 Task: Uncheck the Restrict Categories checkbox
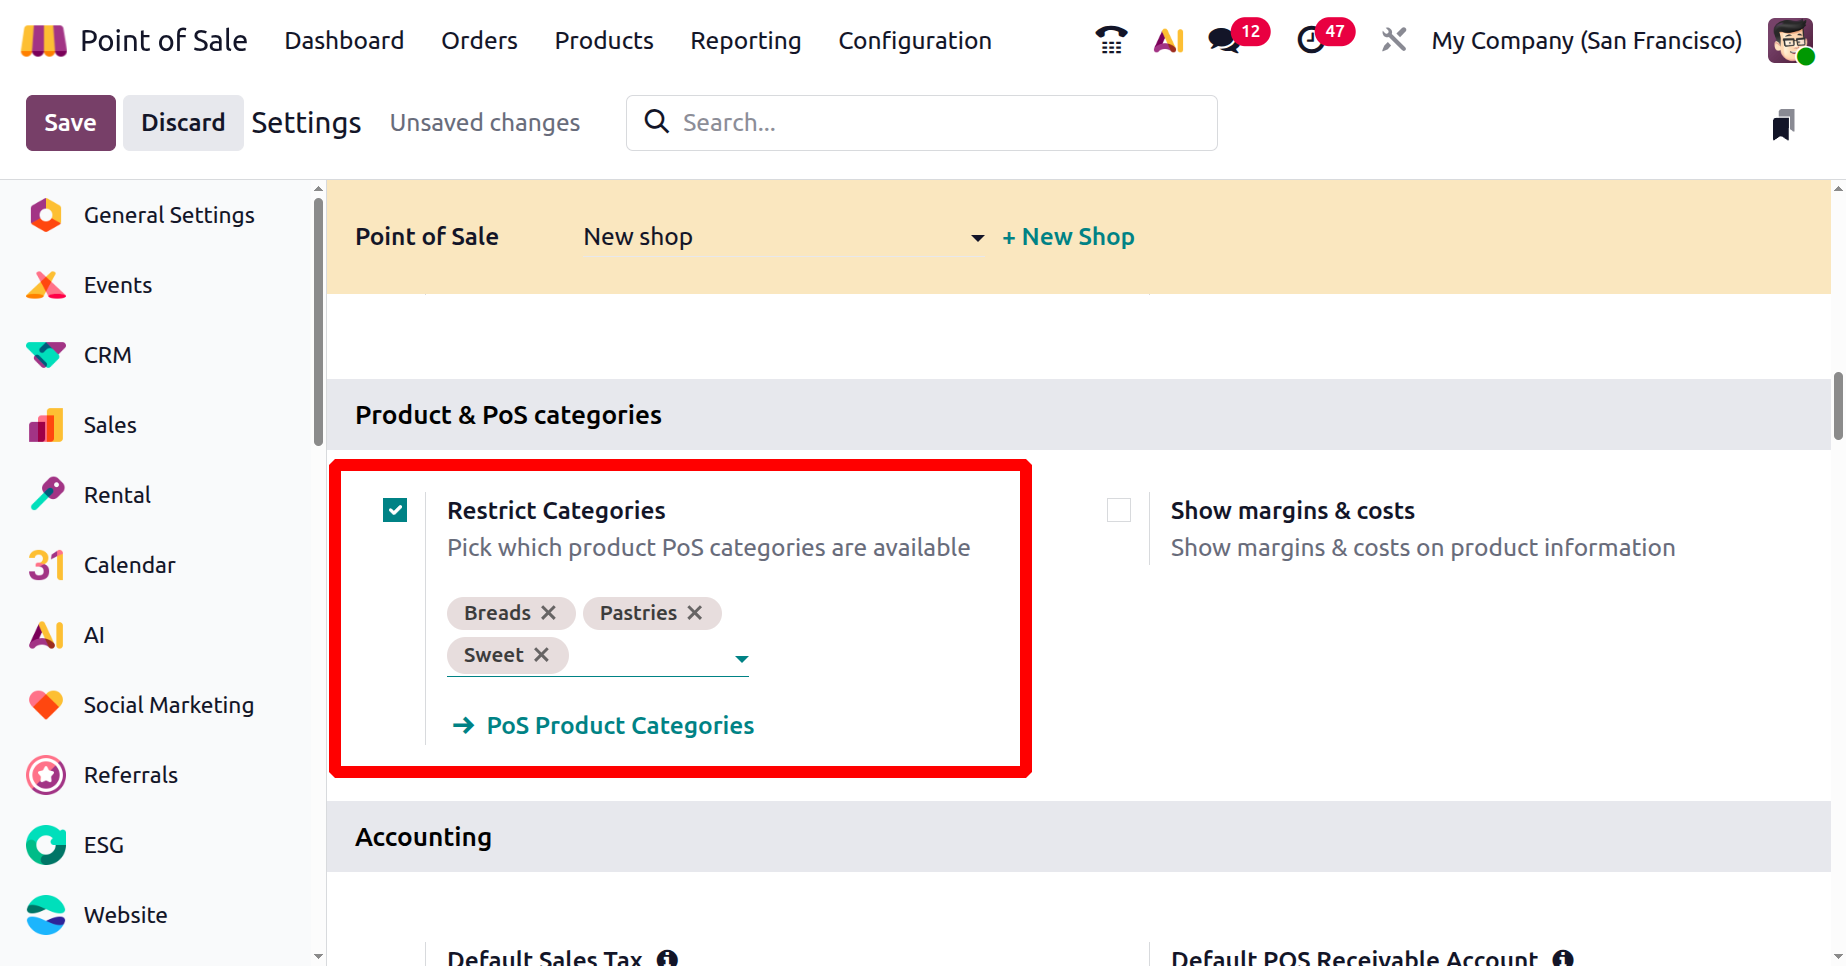[x=395, y=511]
